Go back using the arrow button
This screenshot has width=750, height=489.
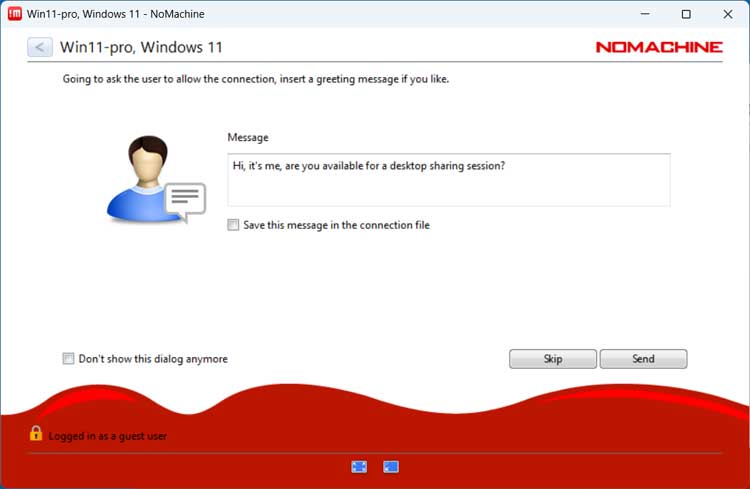pyautogui.click(x=40, y=47)
